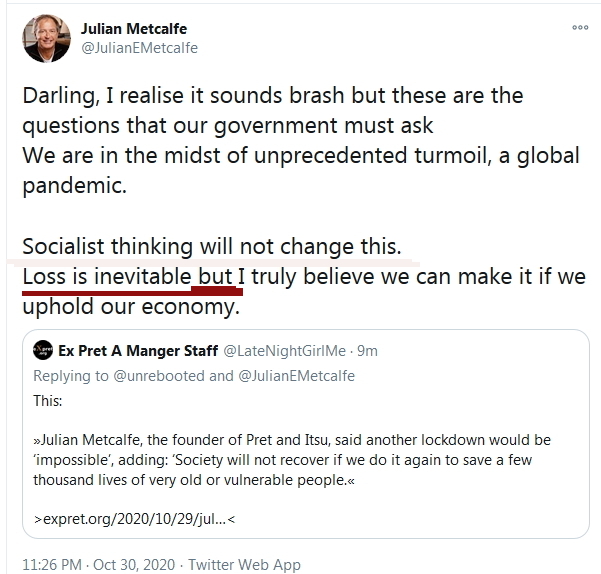Click the 11:26 PM tweet timestamp

[53, 564]
